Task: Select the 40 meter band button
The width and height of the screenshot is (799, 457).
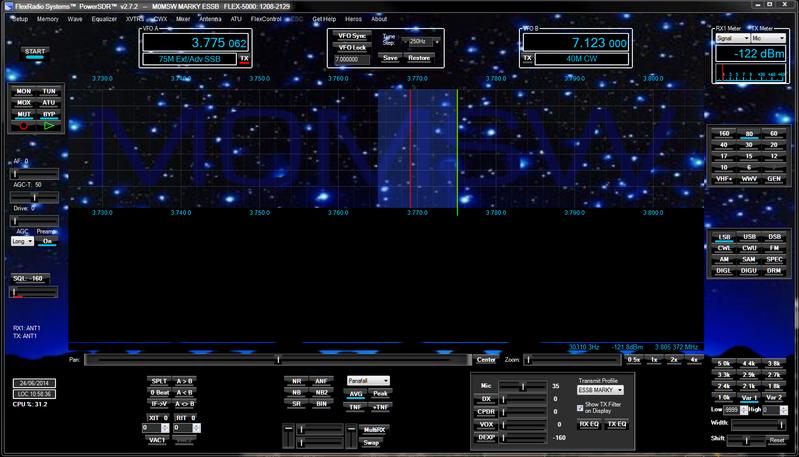Action: [724, 145]
